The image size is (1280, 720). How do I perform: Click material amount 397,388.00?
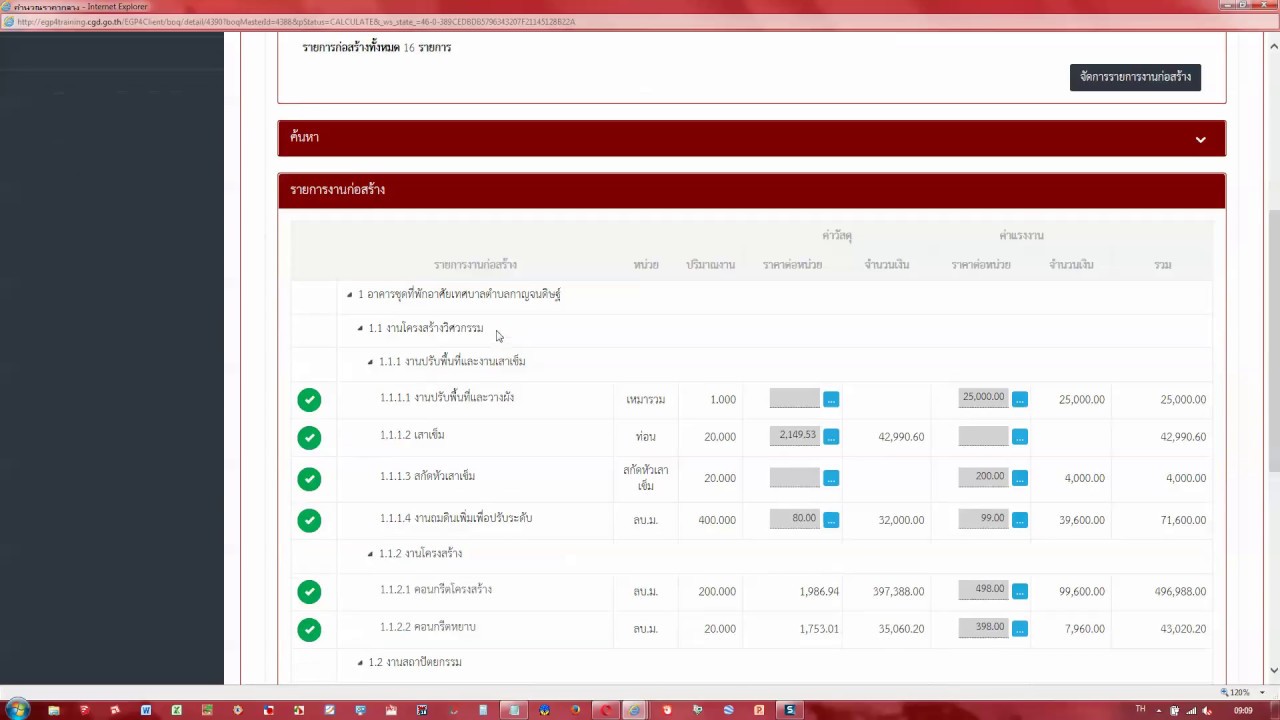898,592
